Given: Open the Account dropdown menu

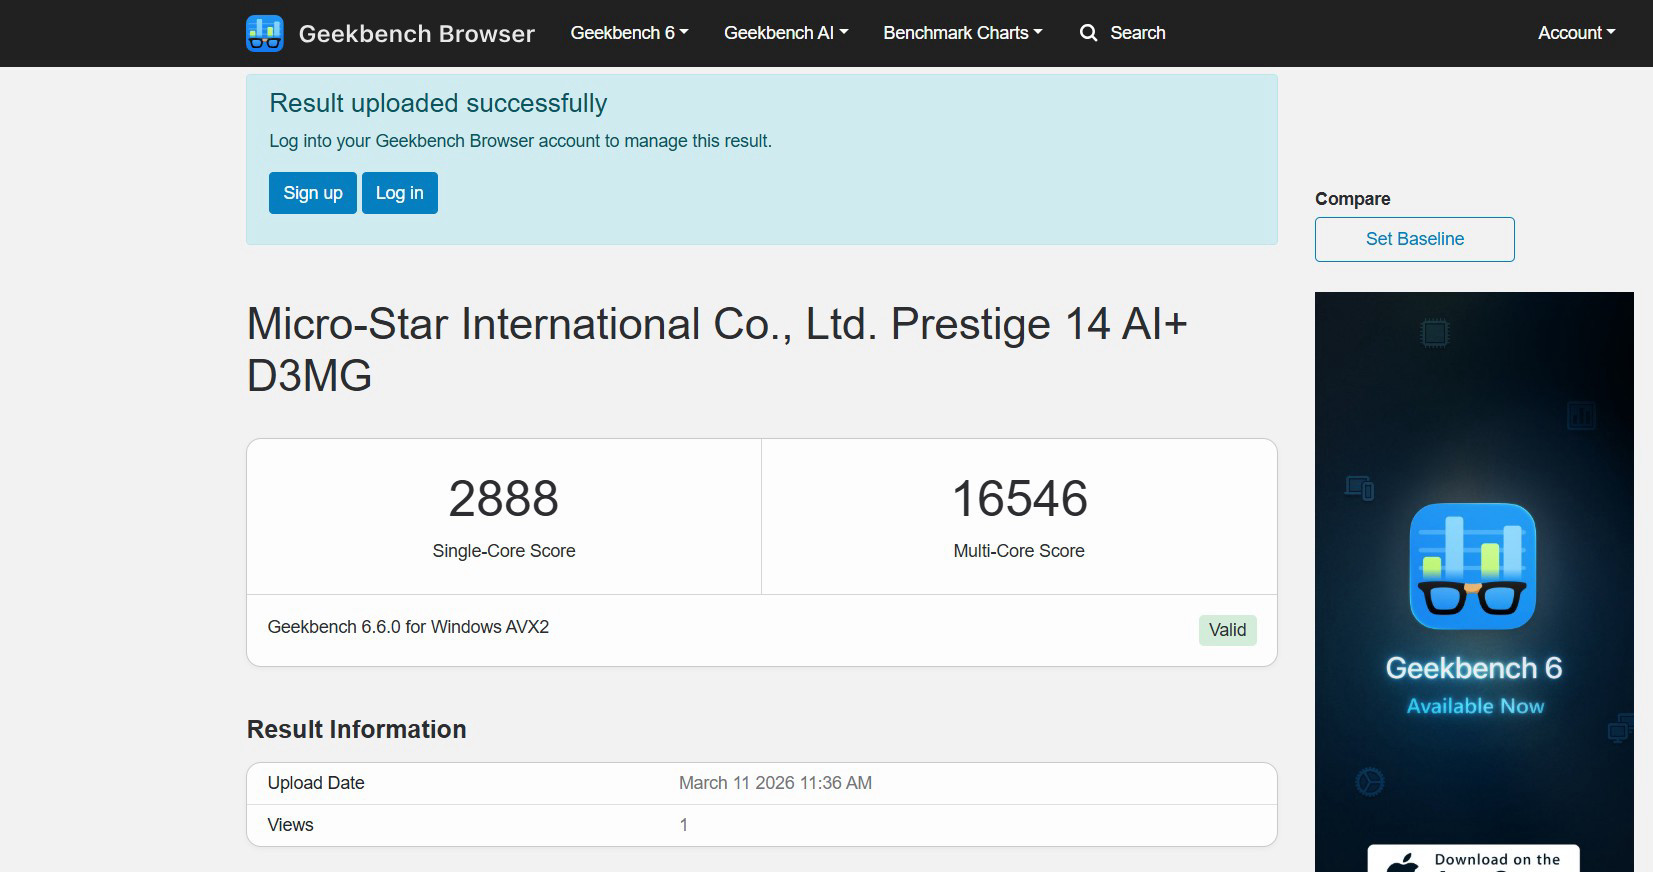Looking at the screenshot, I should point(1576,33).
